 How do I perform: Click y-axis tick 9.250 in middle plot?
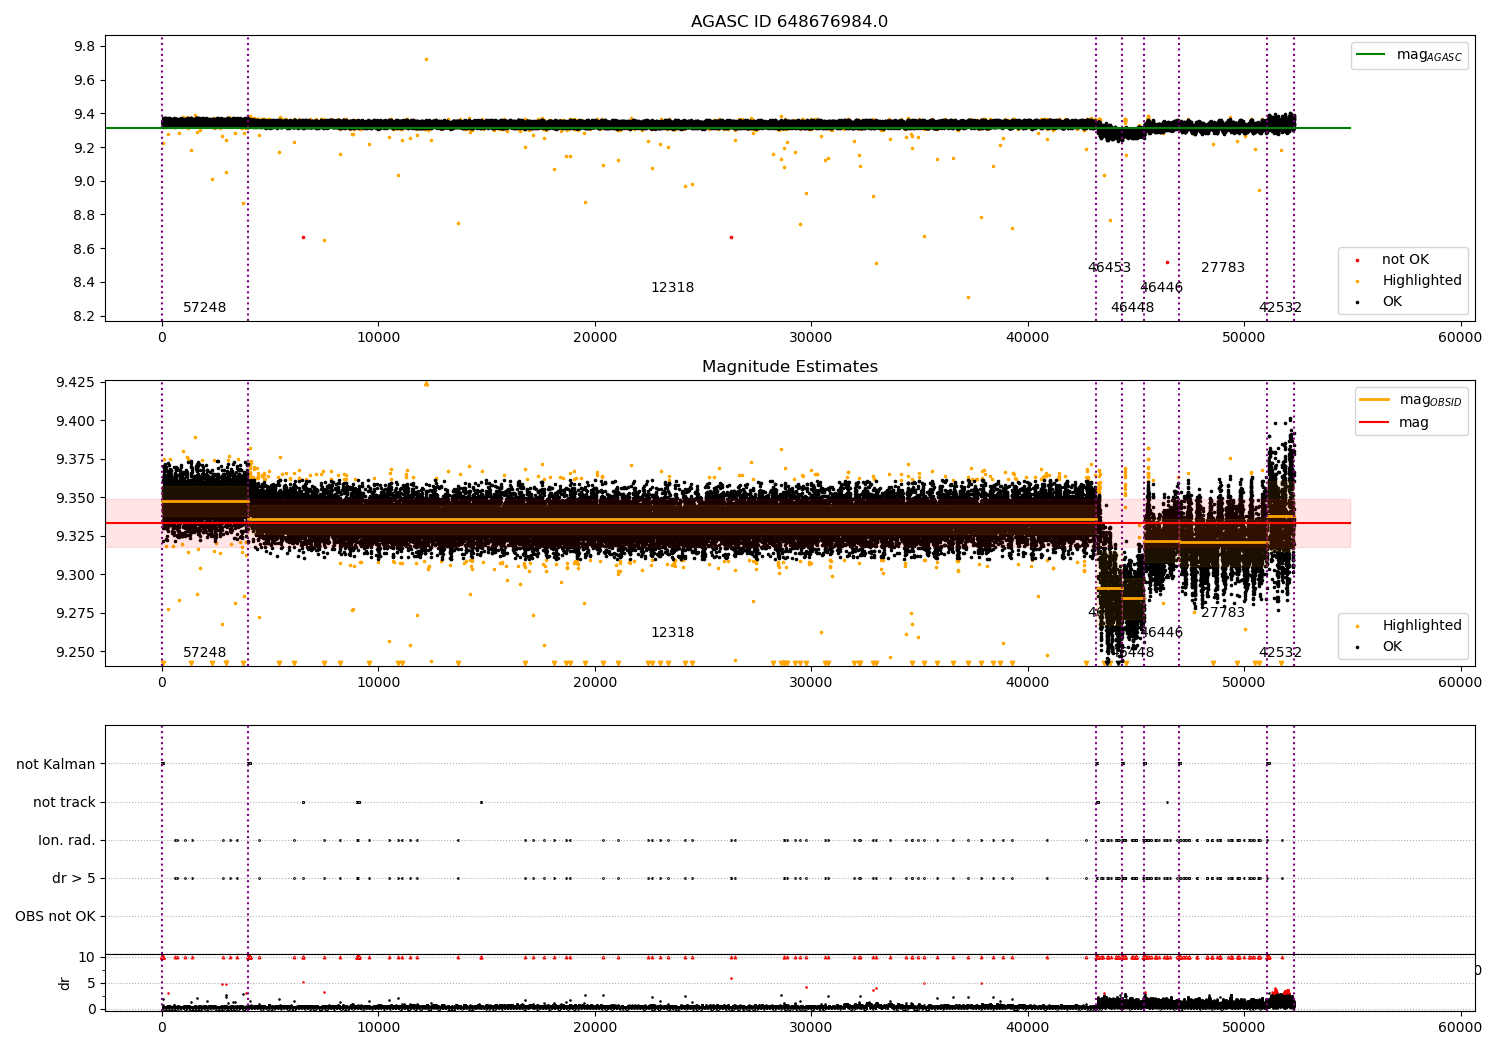pyautogui.click(x=77, y=652)
